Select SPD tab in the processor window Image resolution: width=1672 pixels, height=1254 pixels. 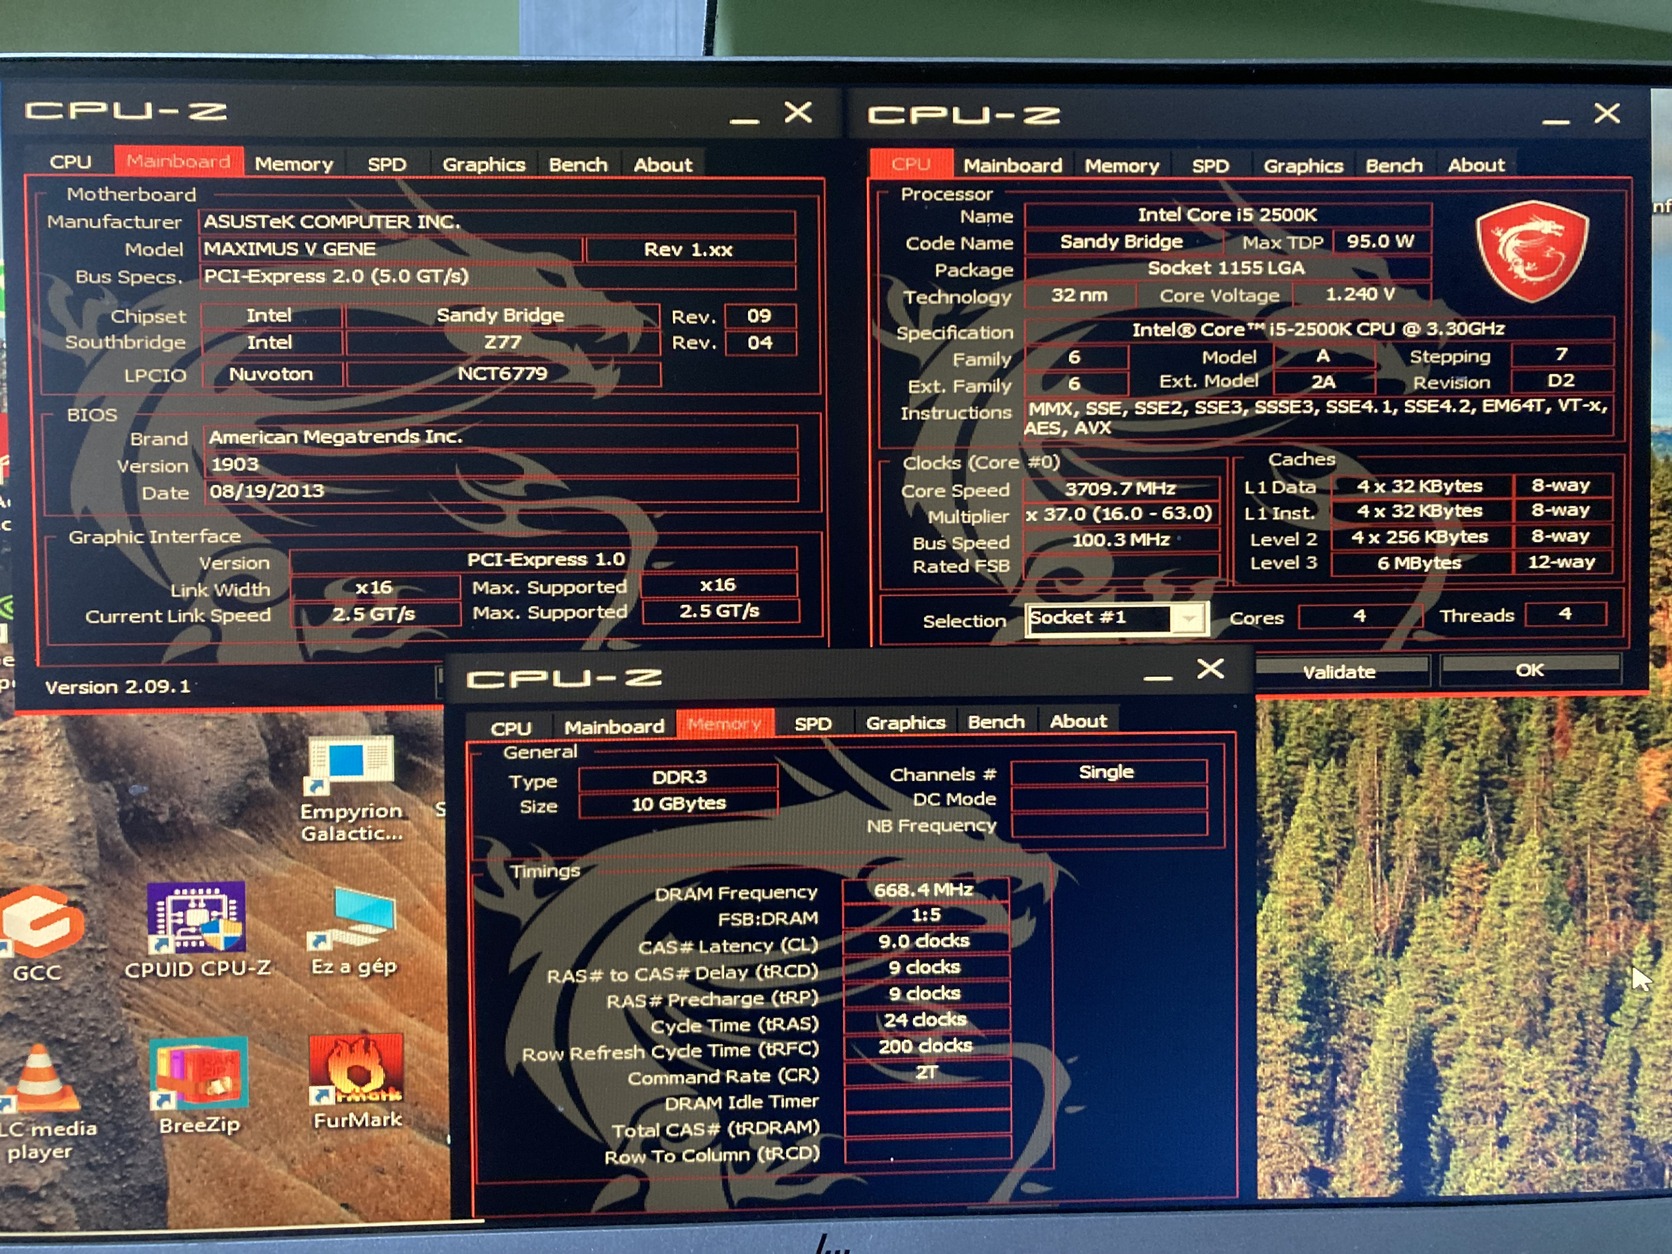[1210, 166]
